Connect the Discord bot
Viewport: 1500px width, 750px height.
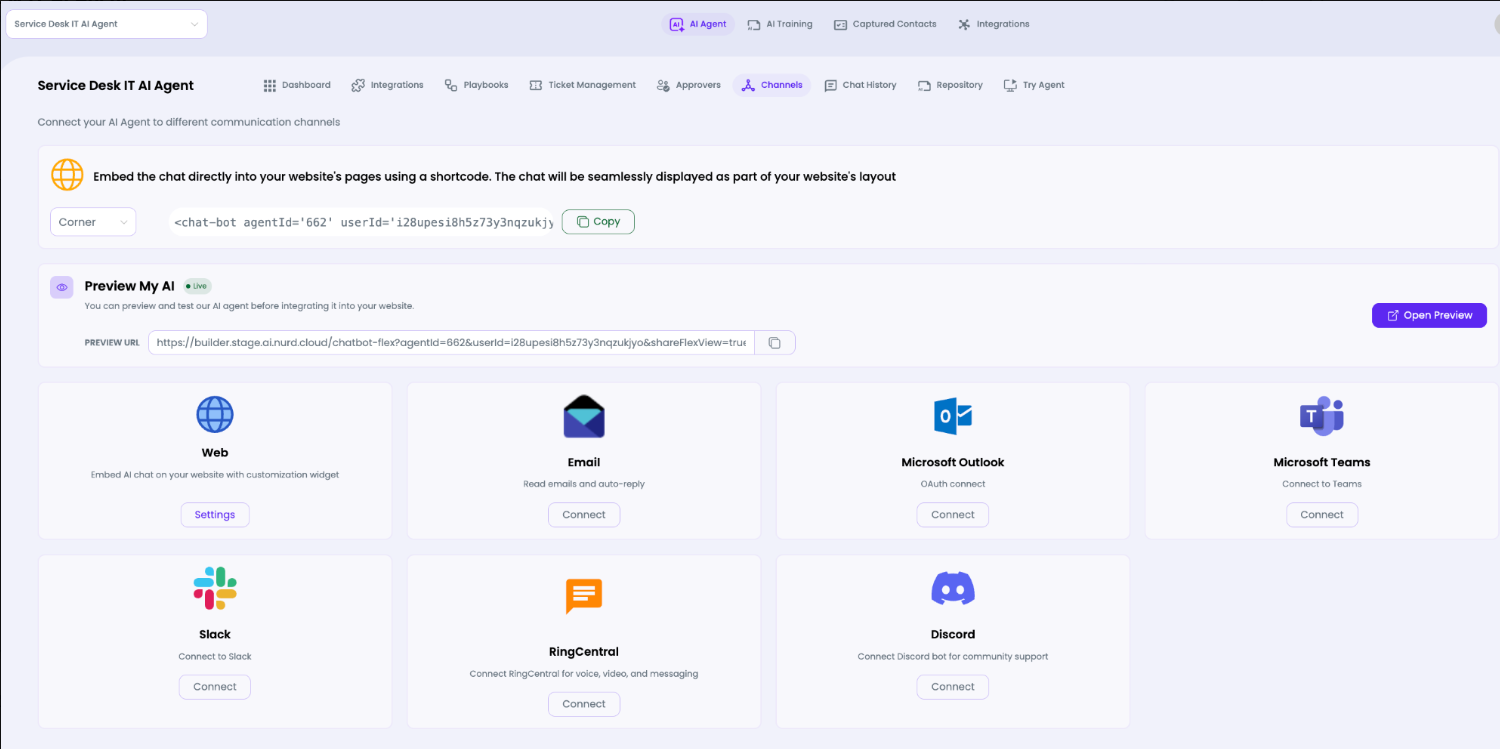[953, 687]
